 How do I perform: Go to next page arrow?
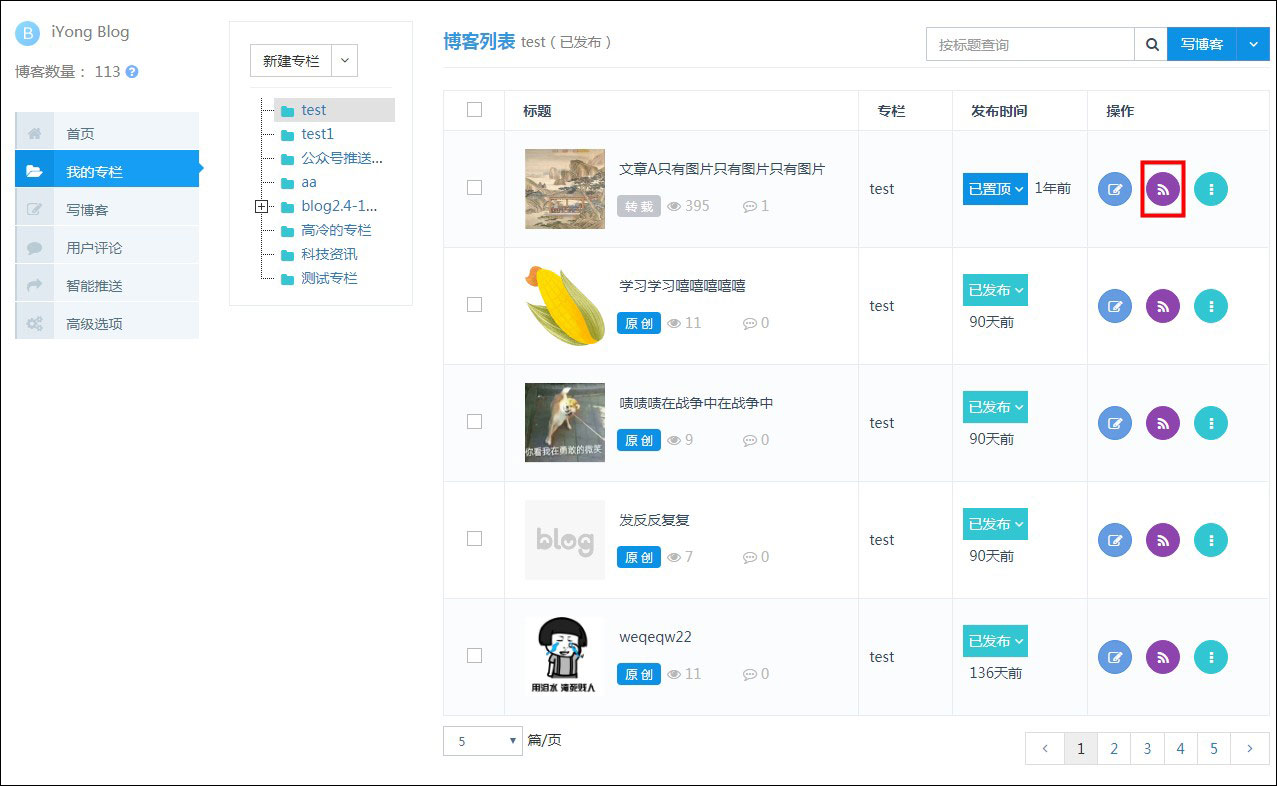pos(1250,748)
